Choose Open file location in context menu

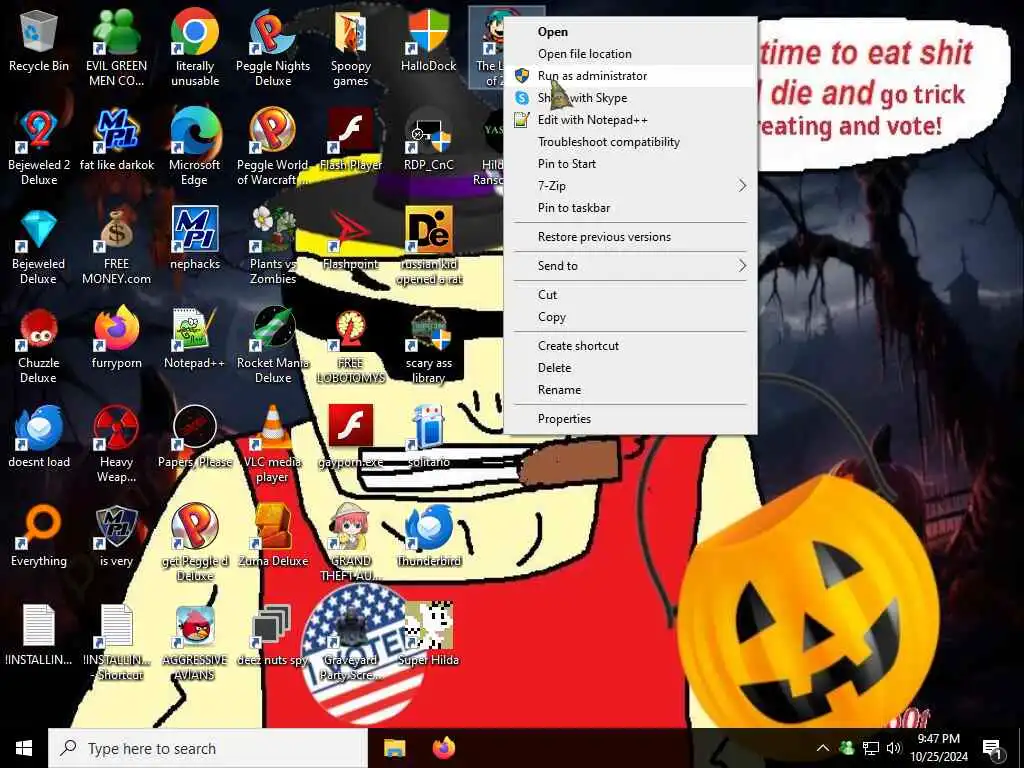[630, 54]
